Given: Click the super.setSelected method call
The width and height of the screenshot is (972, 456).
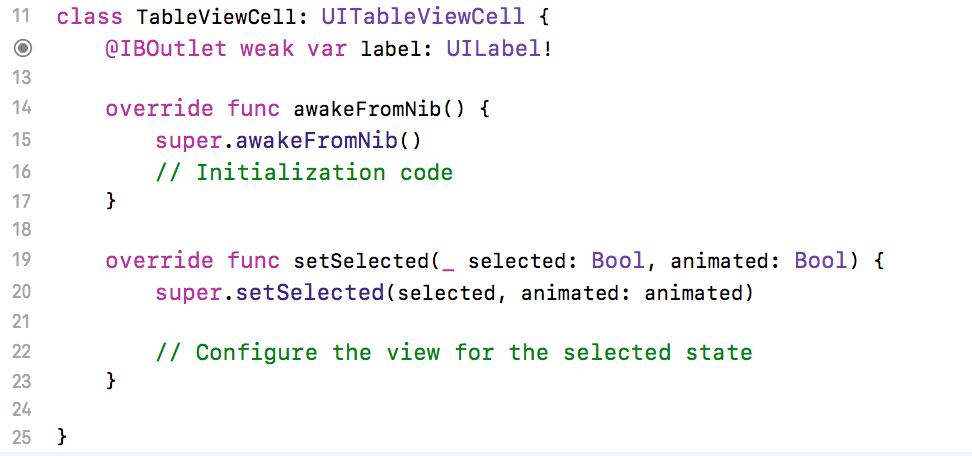Looking at the screenshot, I should 270,292.
